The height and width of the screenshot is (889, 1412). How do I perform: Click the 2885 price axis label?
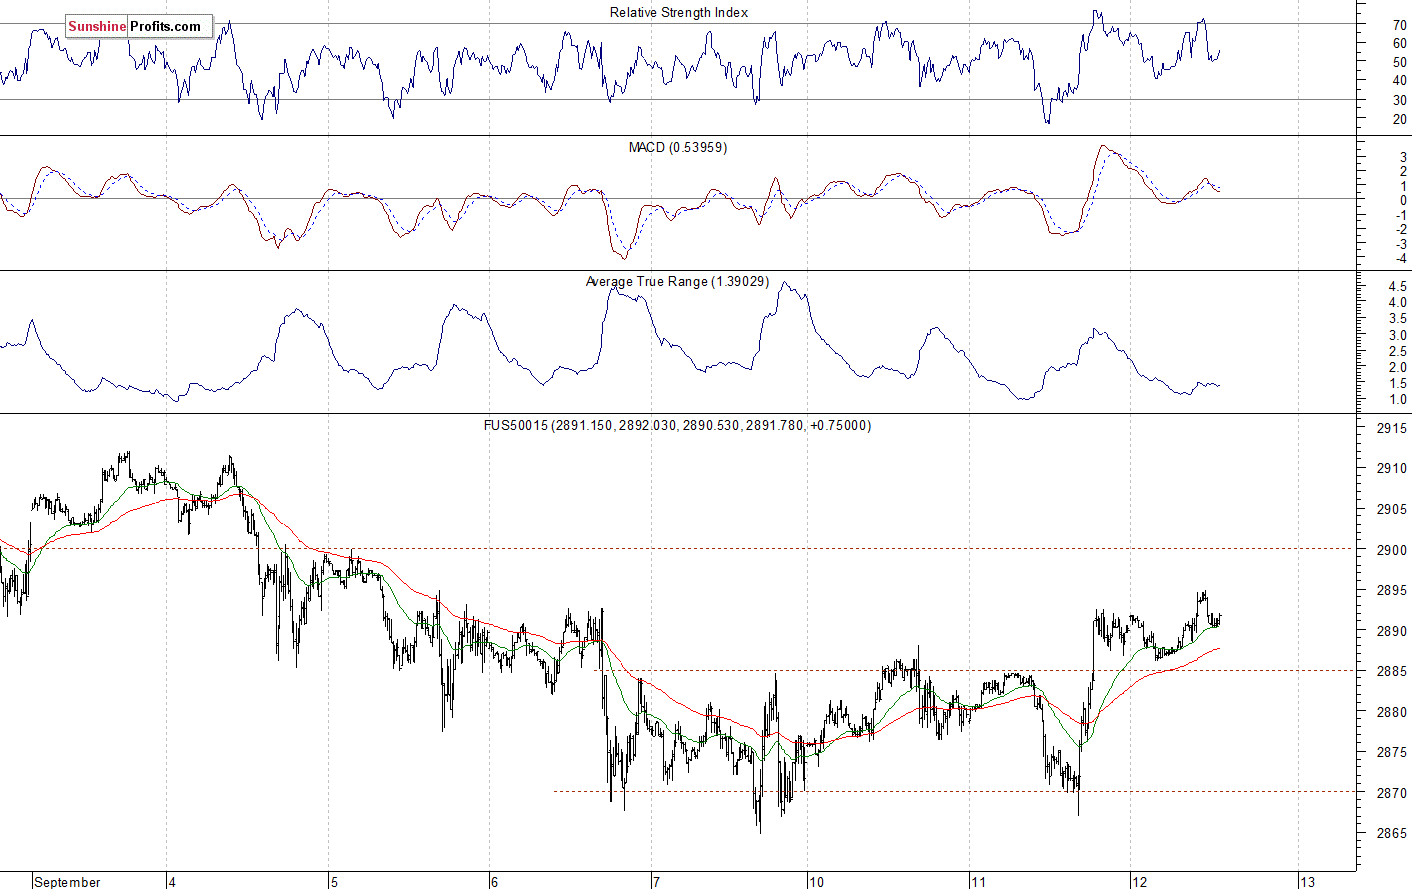click(1392, 671)
